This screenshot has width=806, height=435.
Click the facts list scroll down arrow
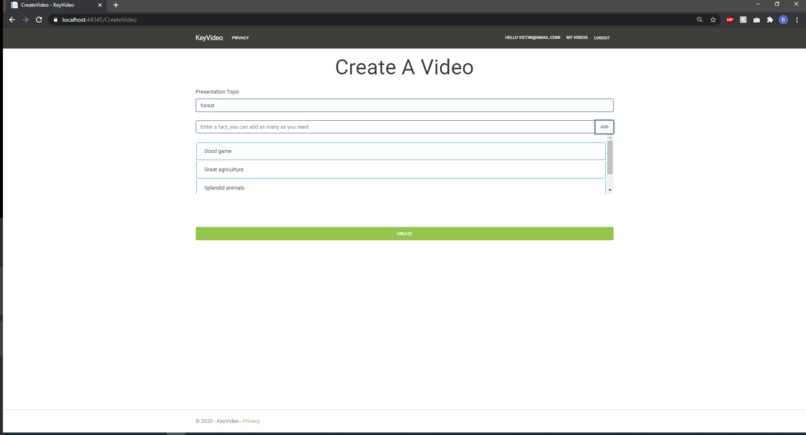coord(610,190)
